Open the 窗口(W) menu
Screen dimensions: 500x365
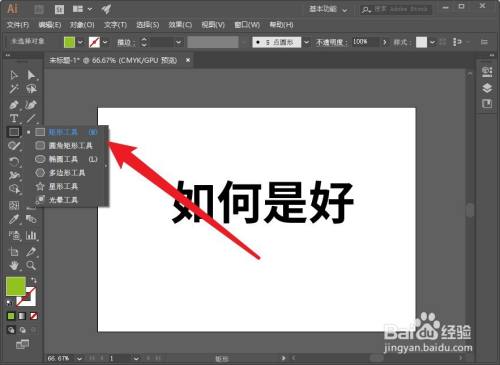[247, 25]
